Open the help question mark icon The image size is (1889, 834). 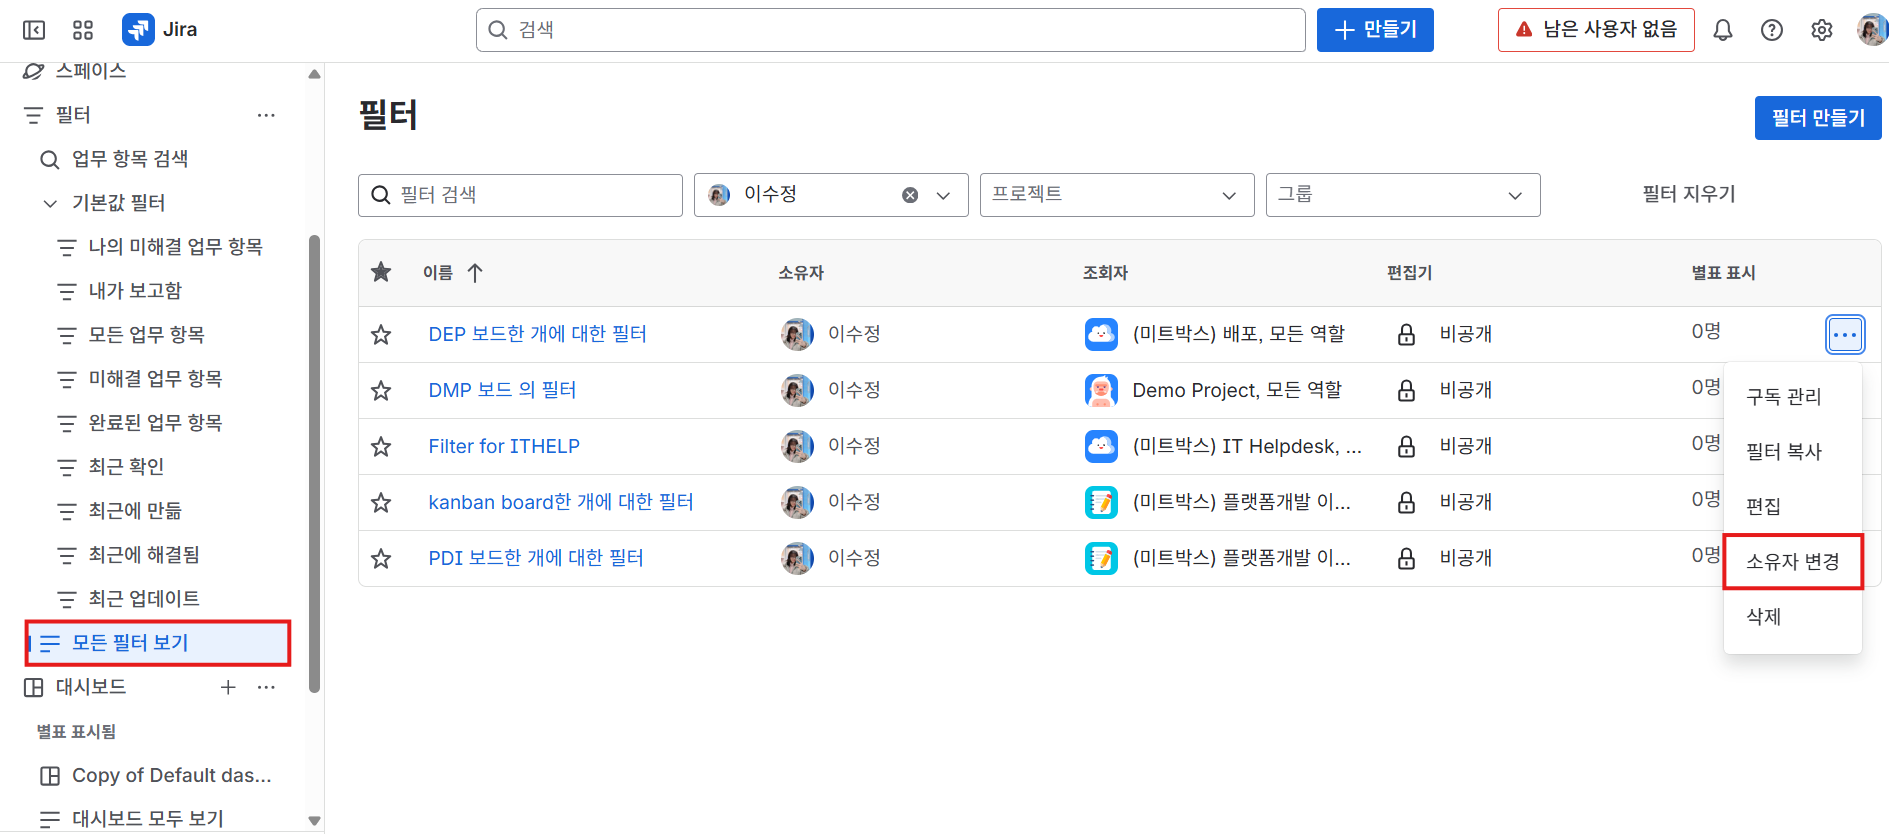pyautogui.click(x=1771, y=30)
